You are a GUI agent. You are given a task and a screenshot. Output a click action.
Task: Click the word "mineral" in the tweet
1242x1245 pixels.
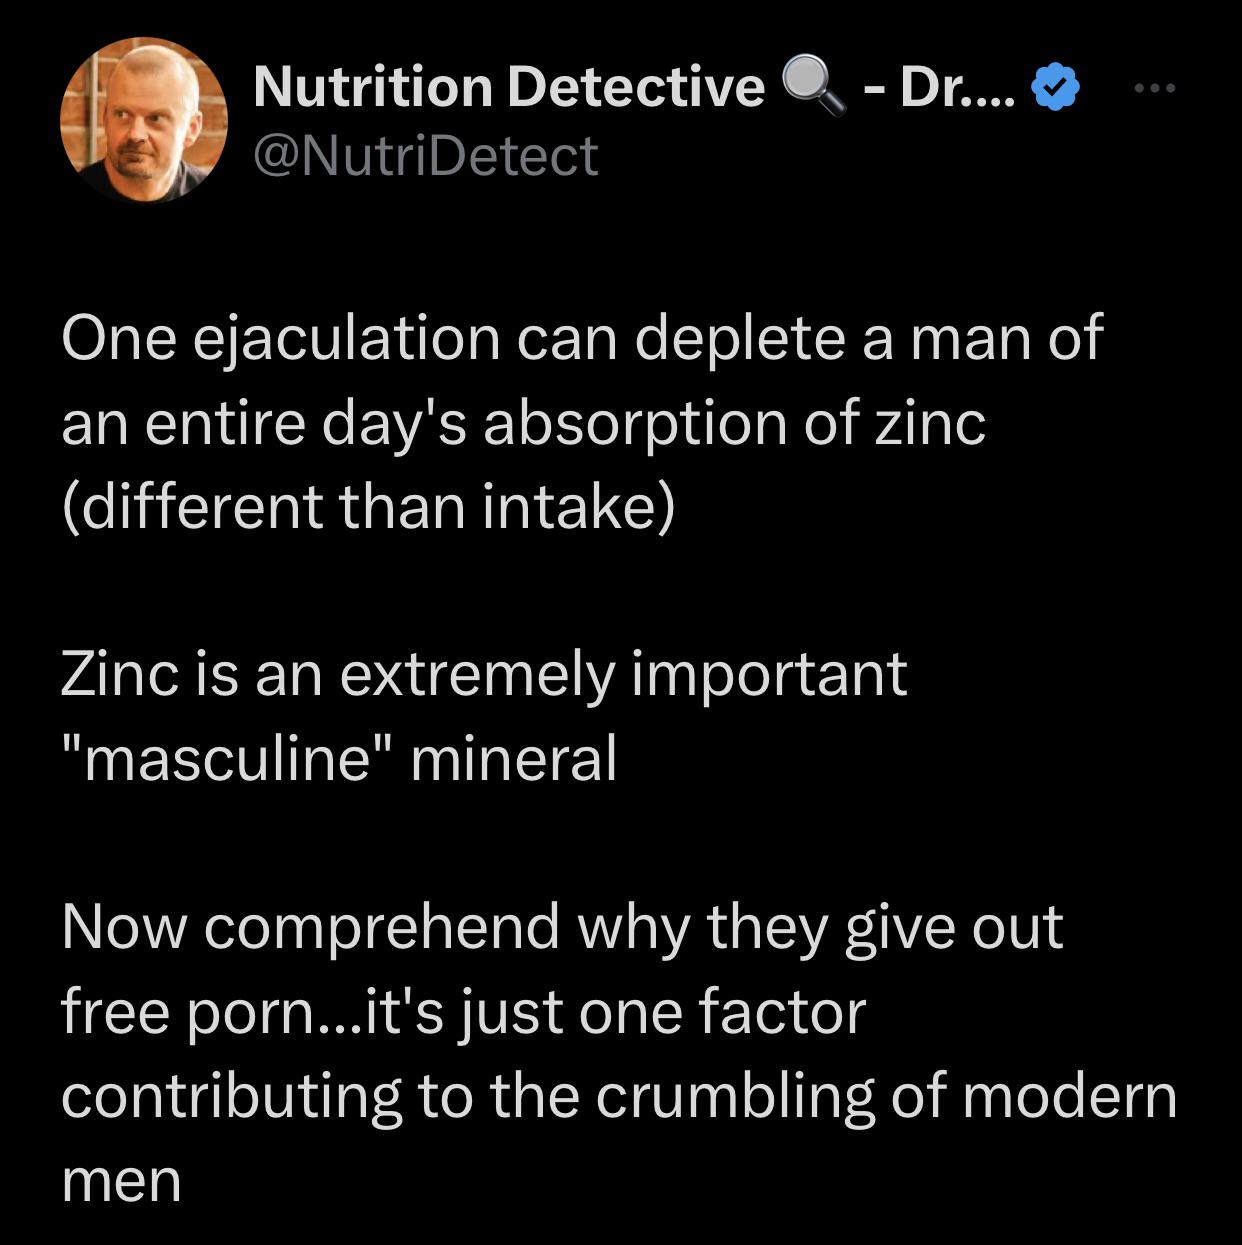point(513,759)
